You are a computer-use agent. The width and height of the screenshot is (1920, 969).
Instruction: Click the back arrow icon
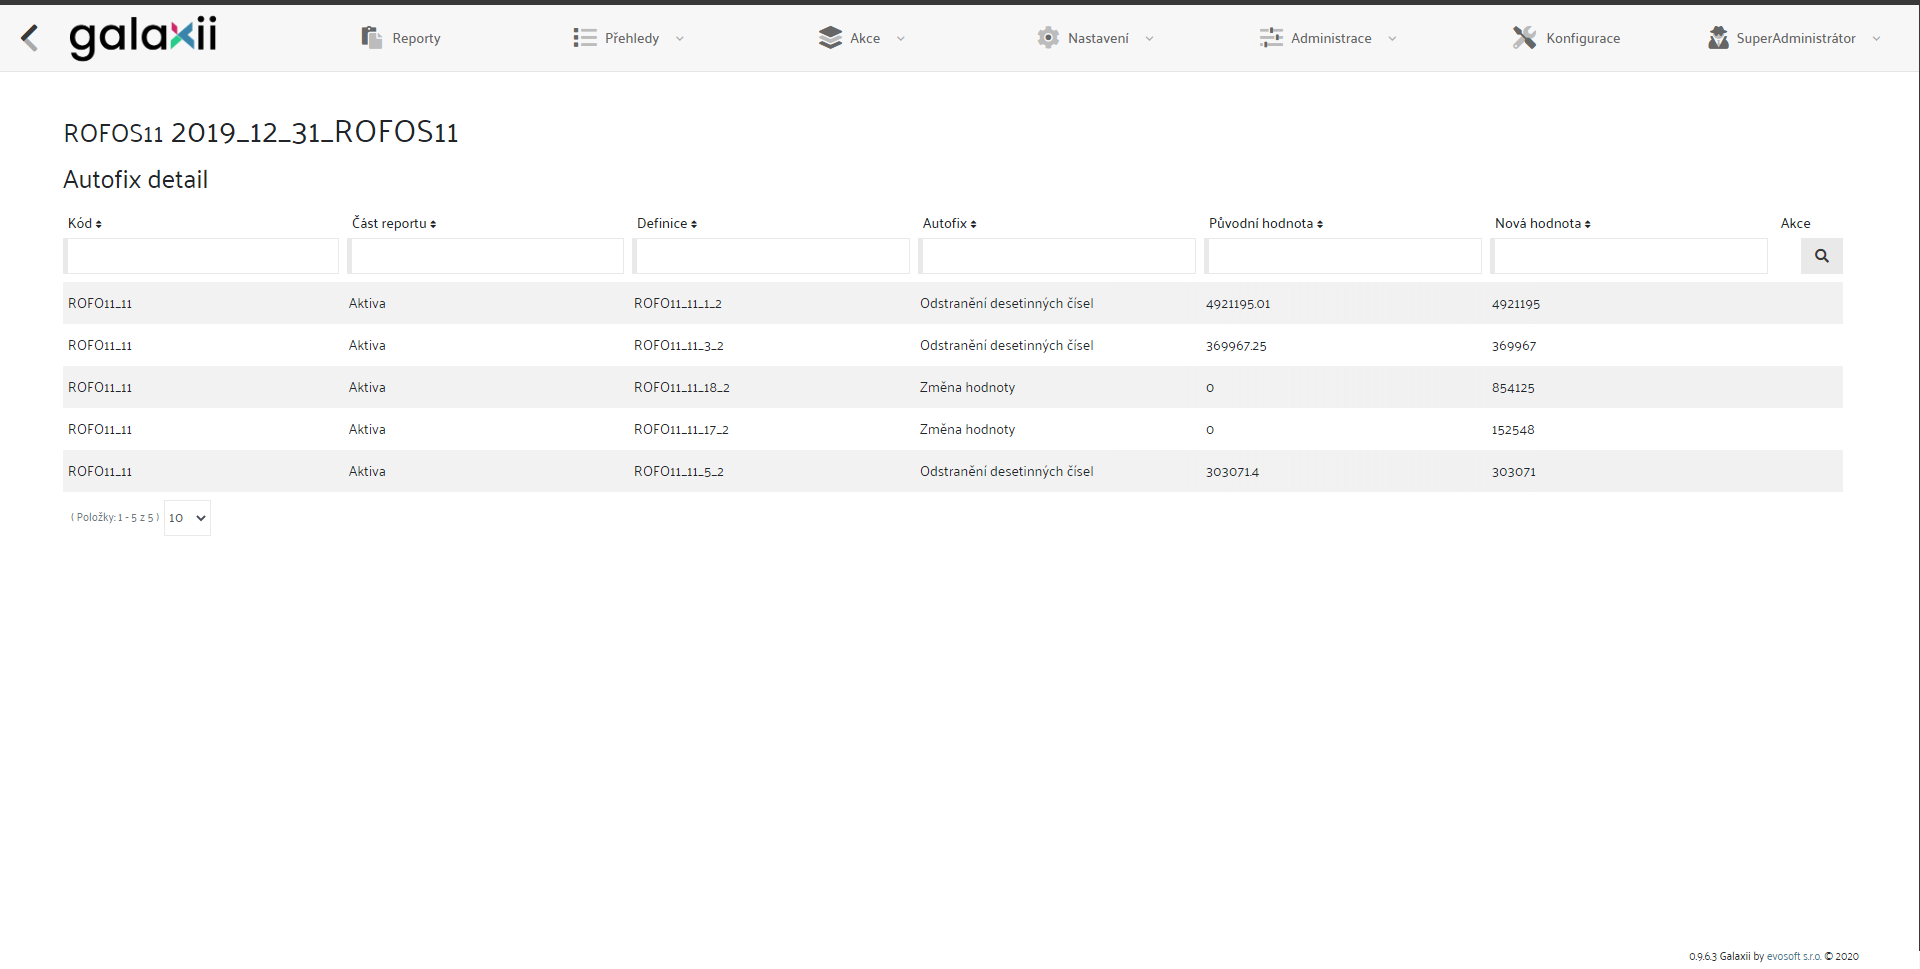(30, 38)
